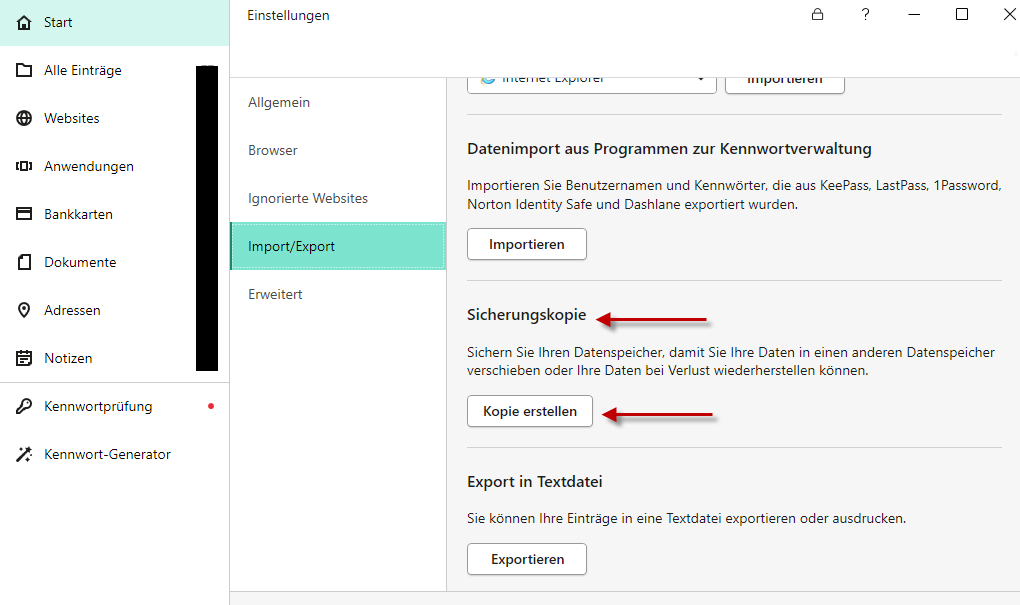This screenshot has height=605, width=1020.
Task: Click the Kopie erstellen button
Action: (530, 411)
